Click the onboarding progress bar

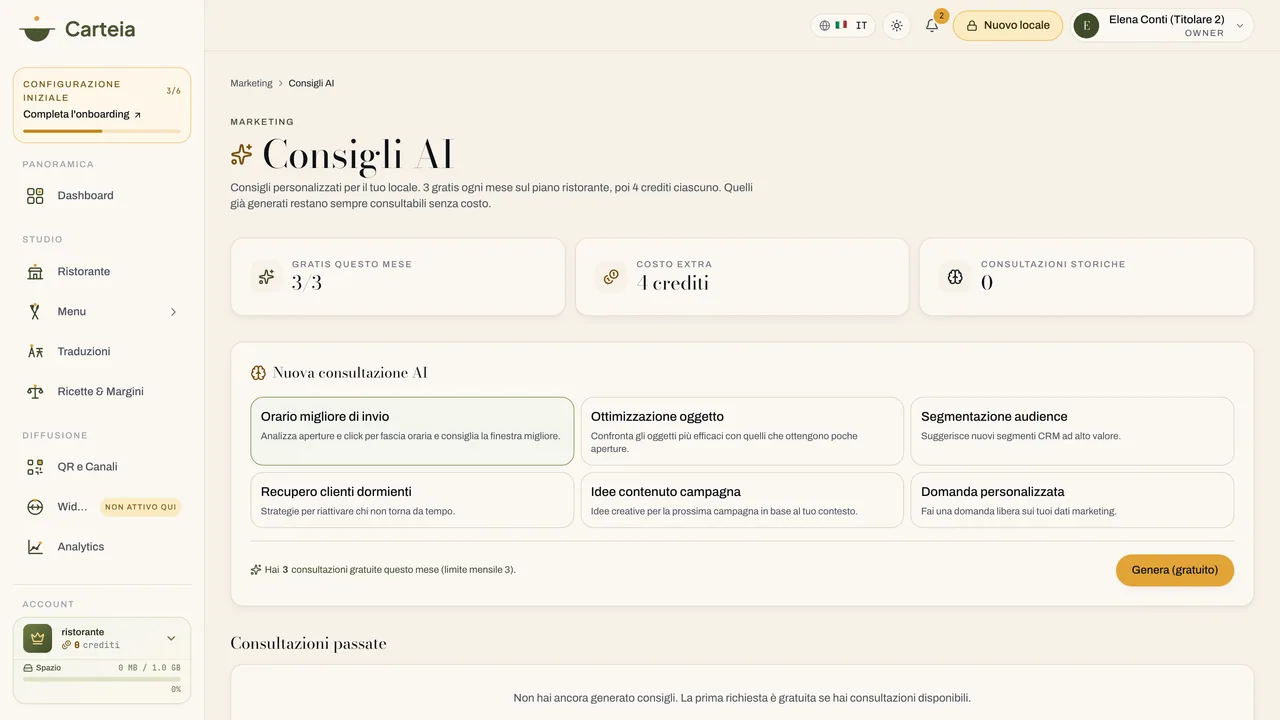(102, 131)
